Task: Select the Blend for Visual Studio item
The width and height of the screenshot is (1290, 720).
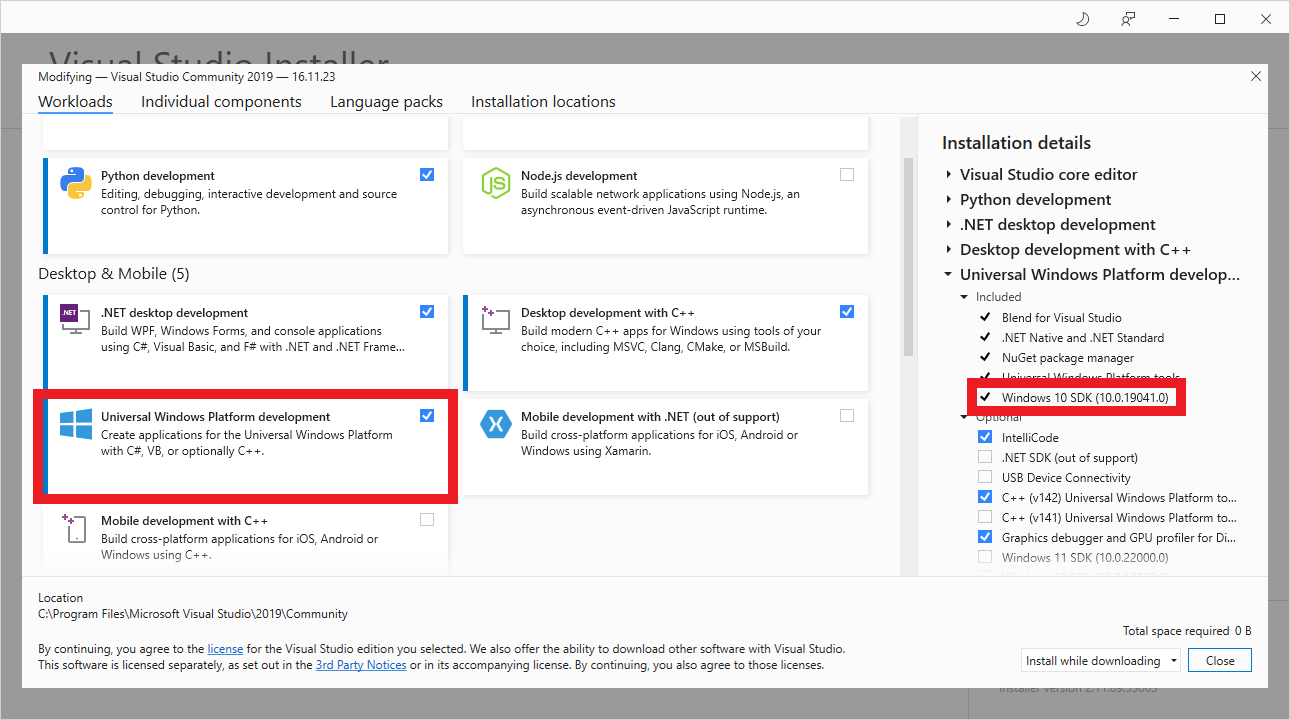Action: 1061,317
